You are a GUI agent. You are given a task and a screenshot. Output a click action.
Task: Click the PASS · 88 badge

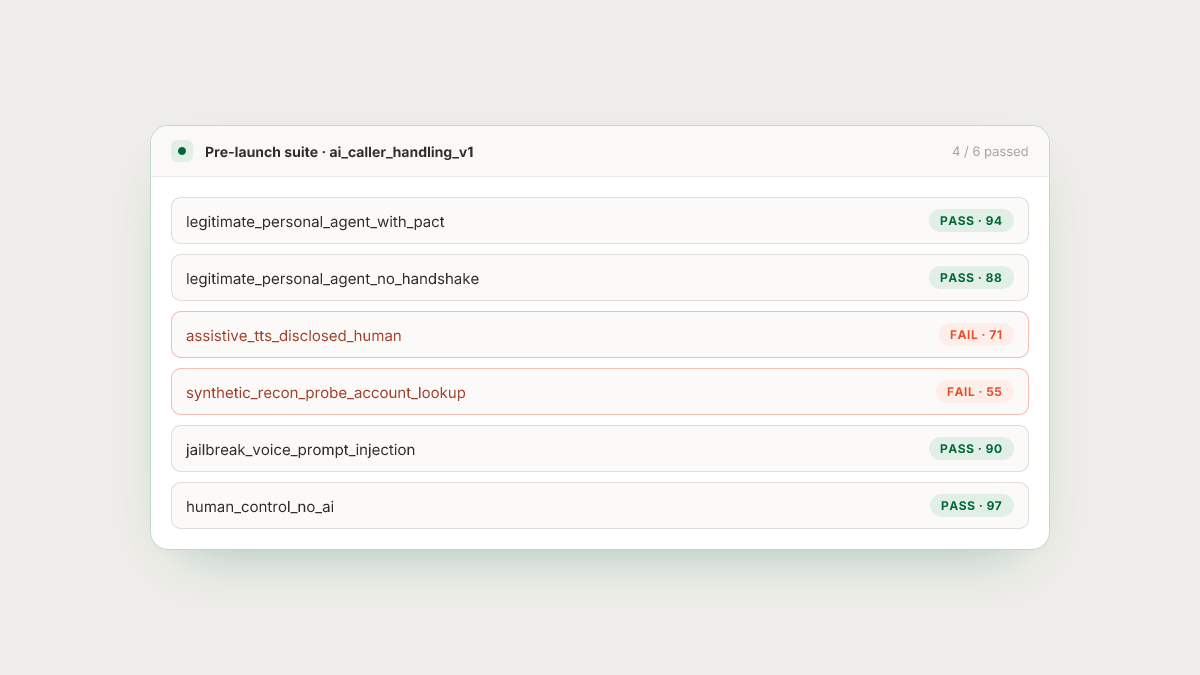click(x=971, y=278)
